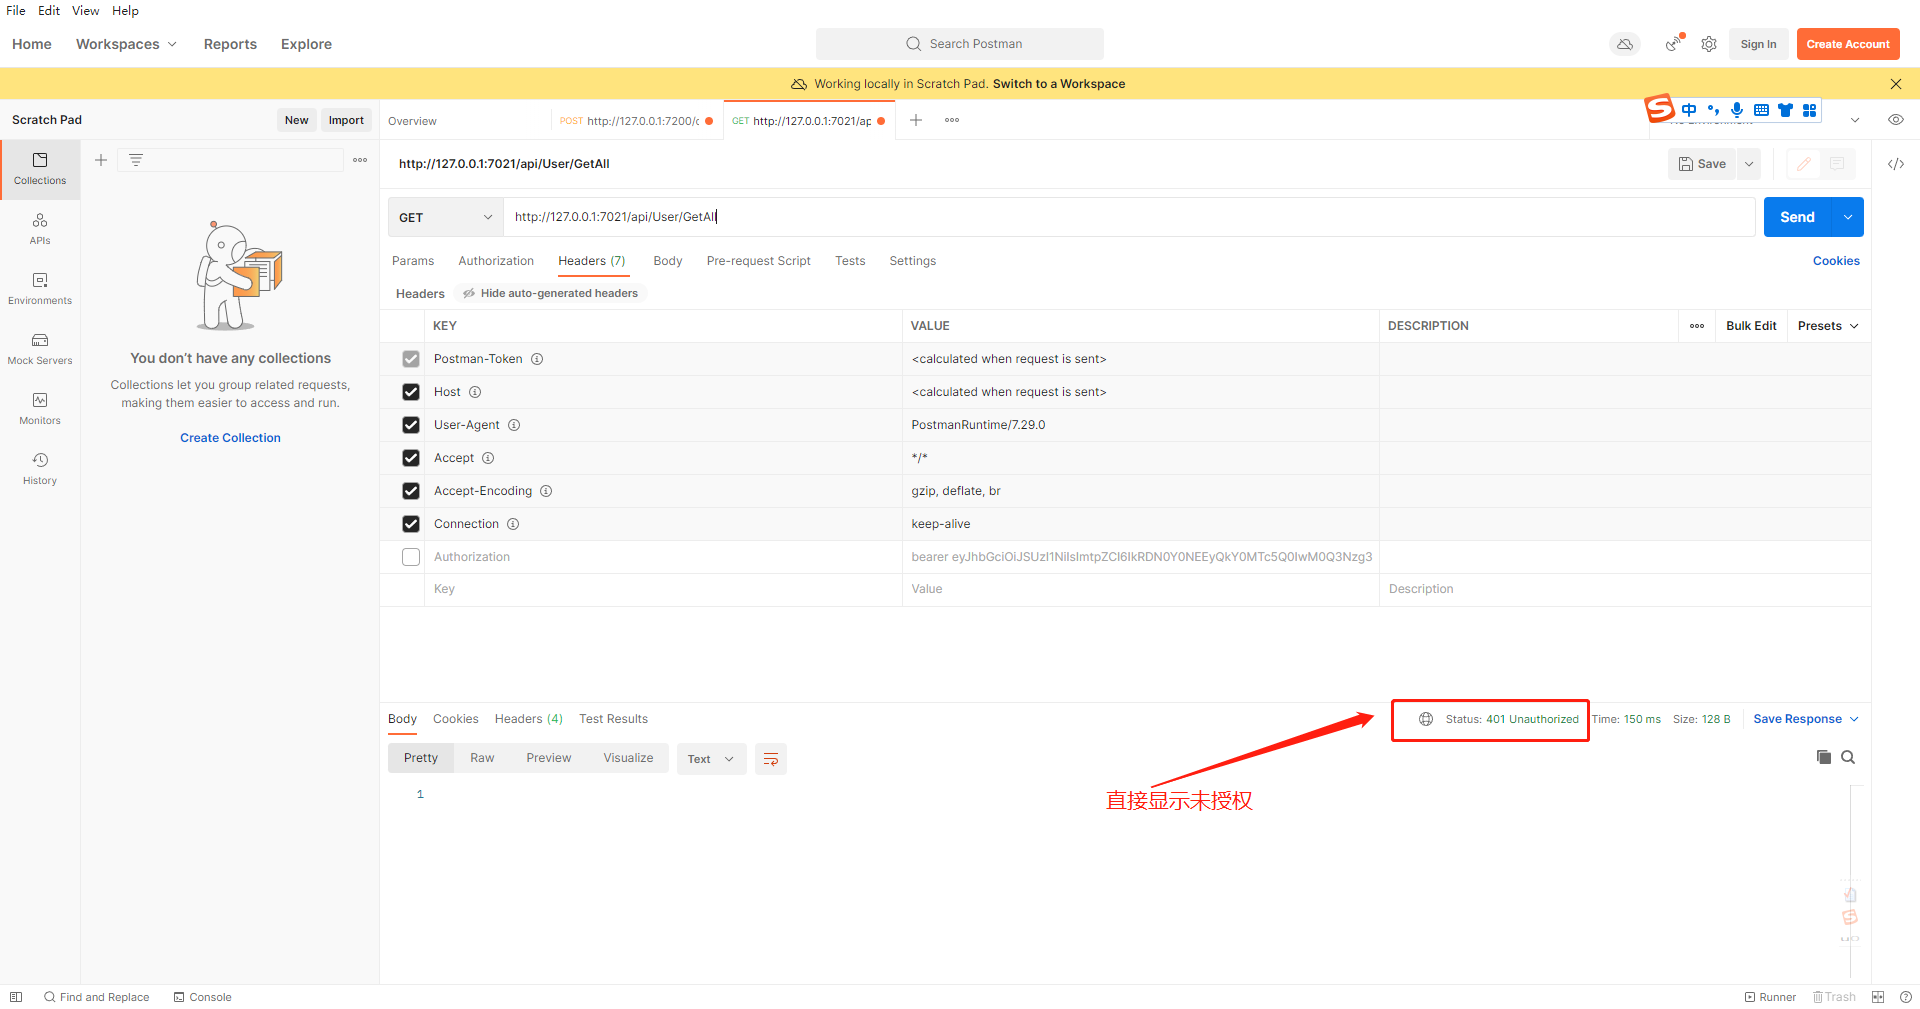The height and width of the screenshot is (1009, 1920).
Task: Switch to the Authorization request tab
Action: [x=496, y=261]
